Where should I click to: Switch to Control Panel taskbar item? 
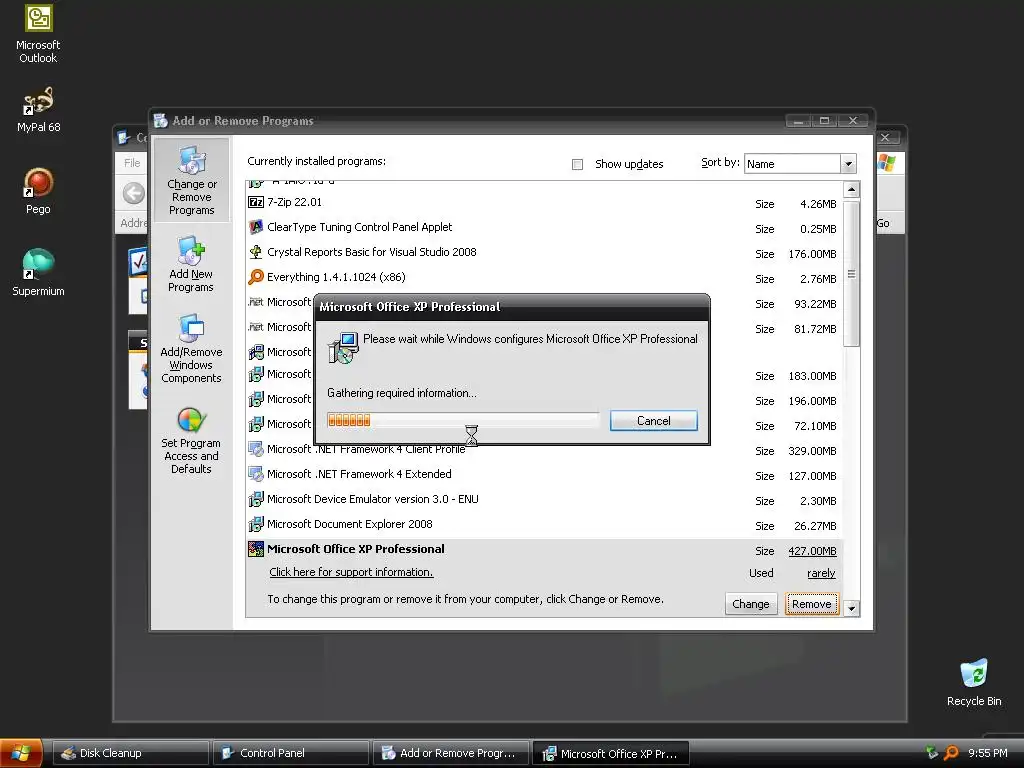tap(291, 753)
